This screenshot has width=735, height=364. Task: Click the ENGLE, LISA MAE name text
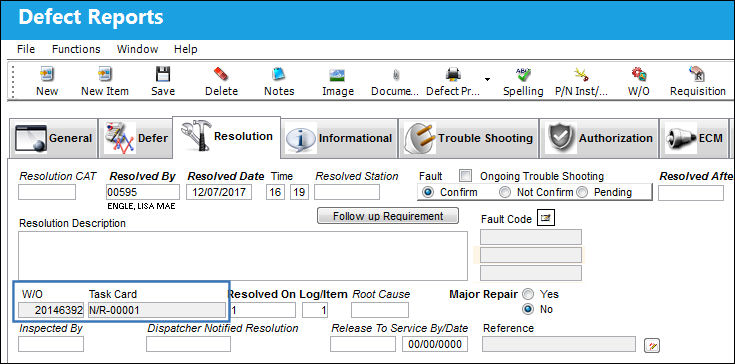pos(141,206)
